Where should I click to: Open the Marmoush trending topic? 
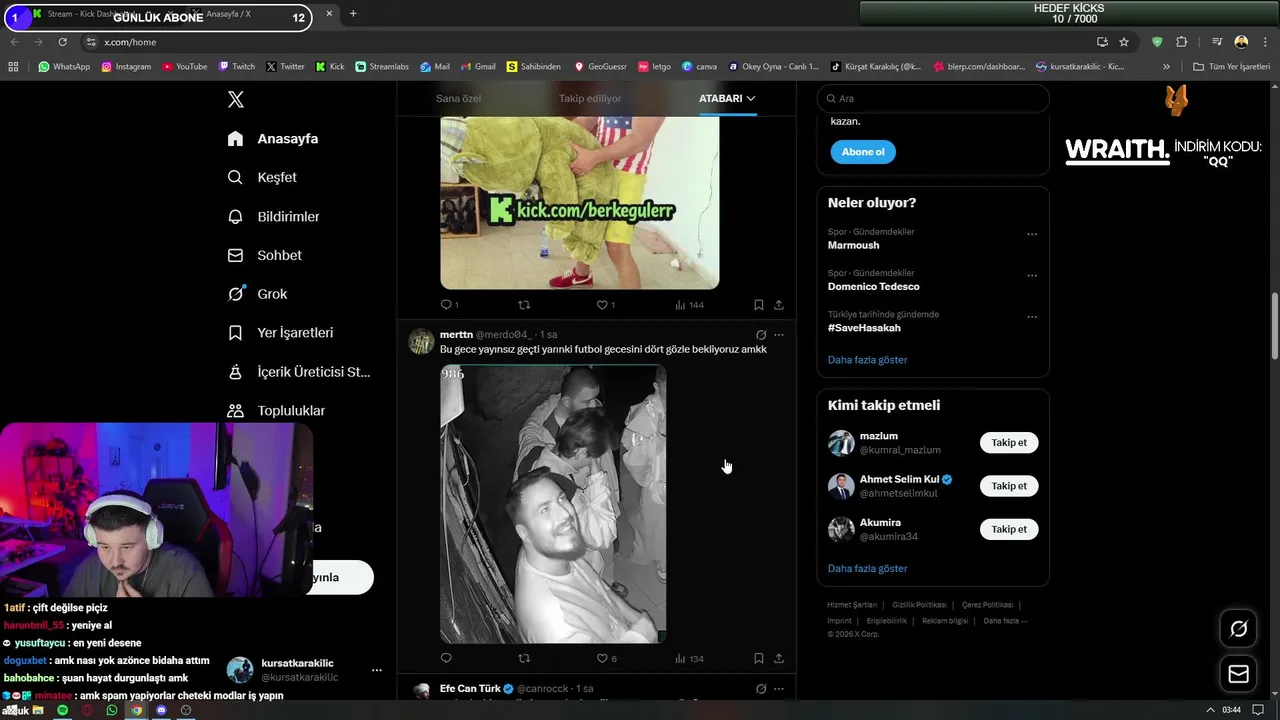point(853,245)
